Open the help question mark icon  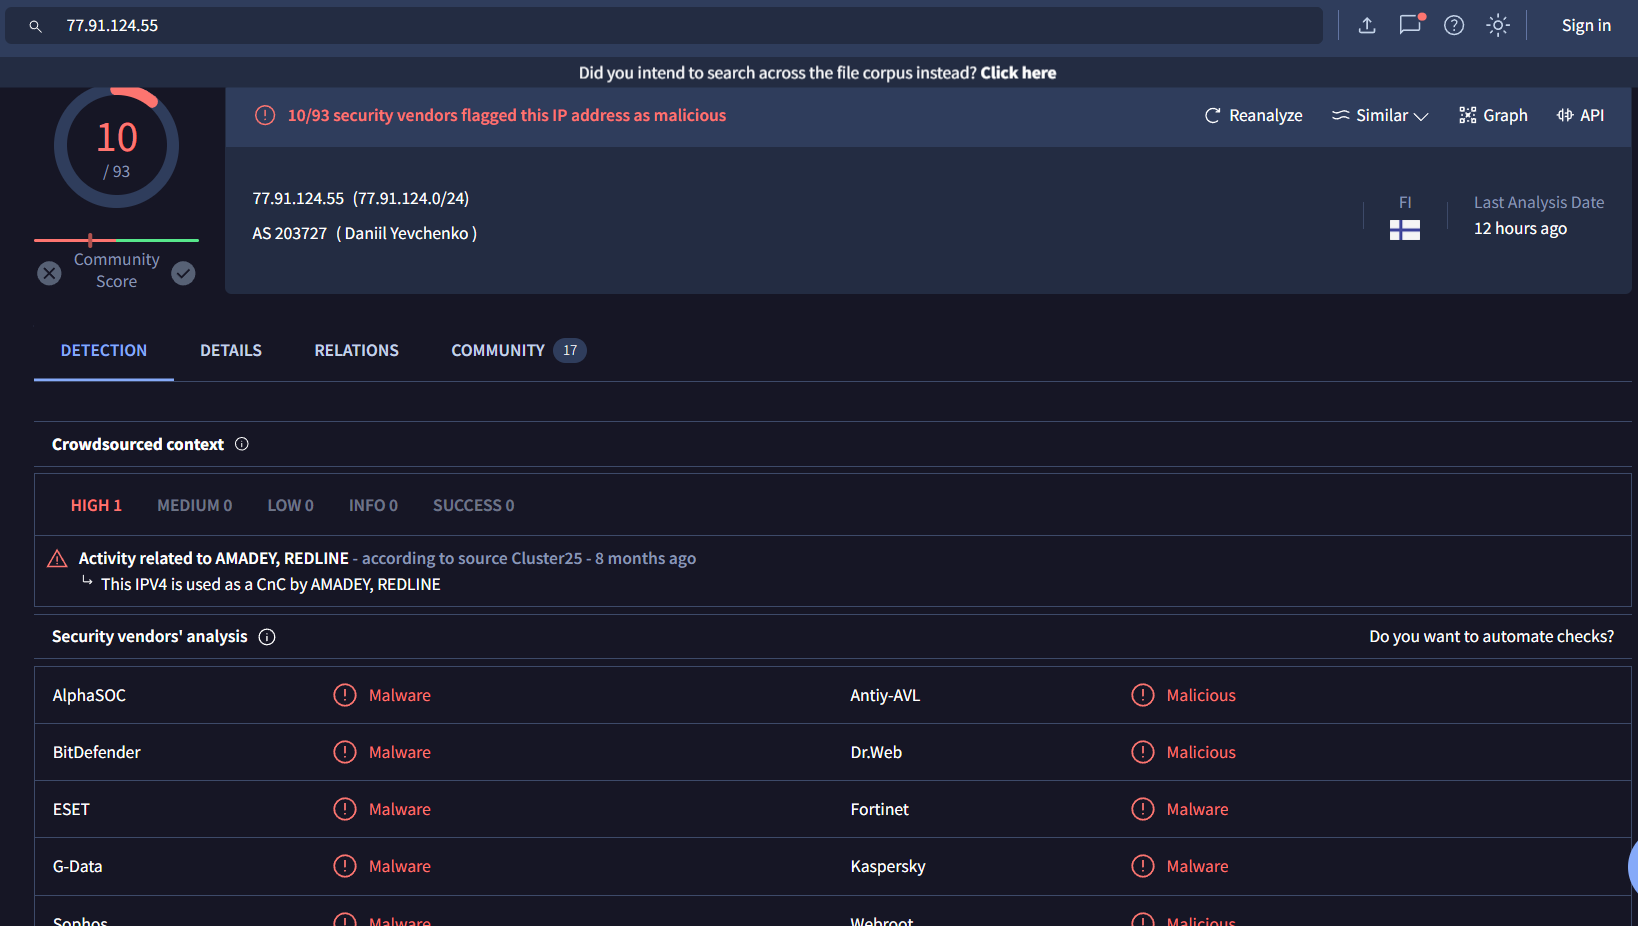(x=1454, y=26)
